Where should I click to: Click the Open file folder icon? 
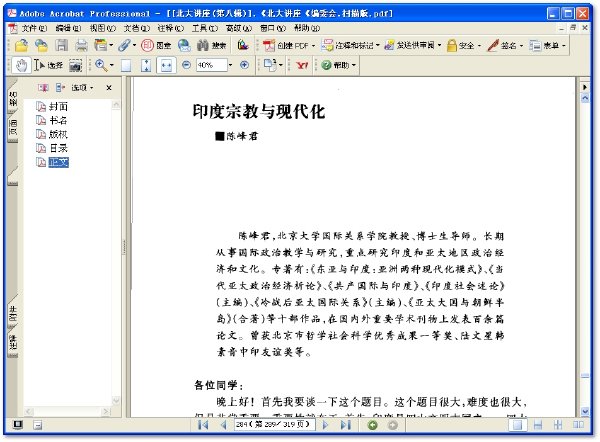click(21, 46)
